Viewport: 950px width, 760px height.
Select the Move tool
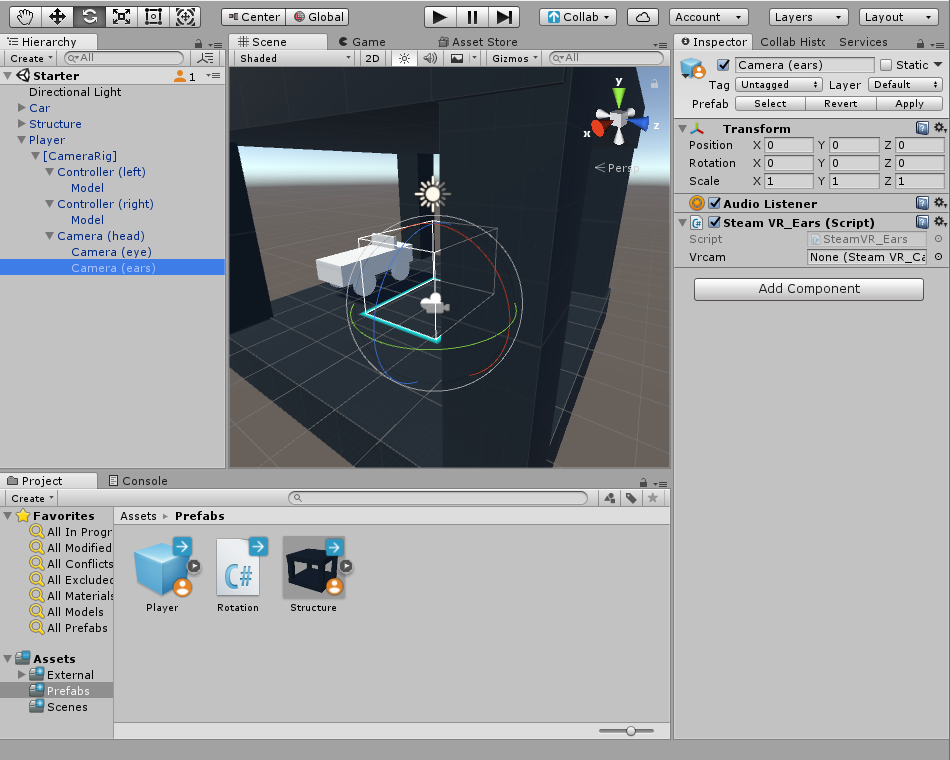coord(57,16)
